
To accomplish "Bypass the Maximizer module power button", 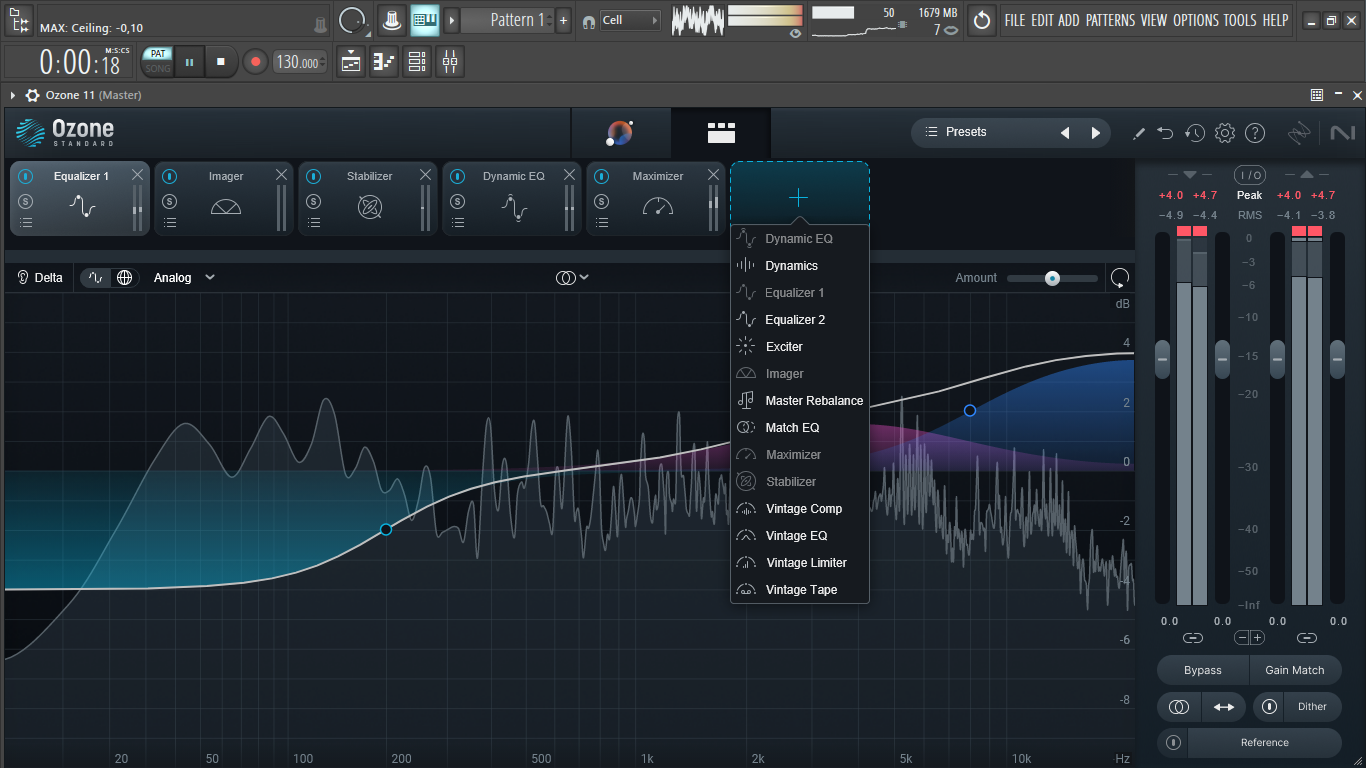I will [x=601, y=176].
